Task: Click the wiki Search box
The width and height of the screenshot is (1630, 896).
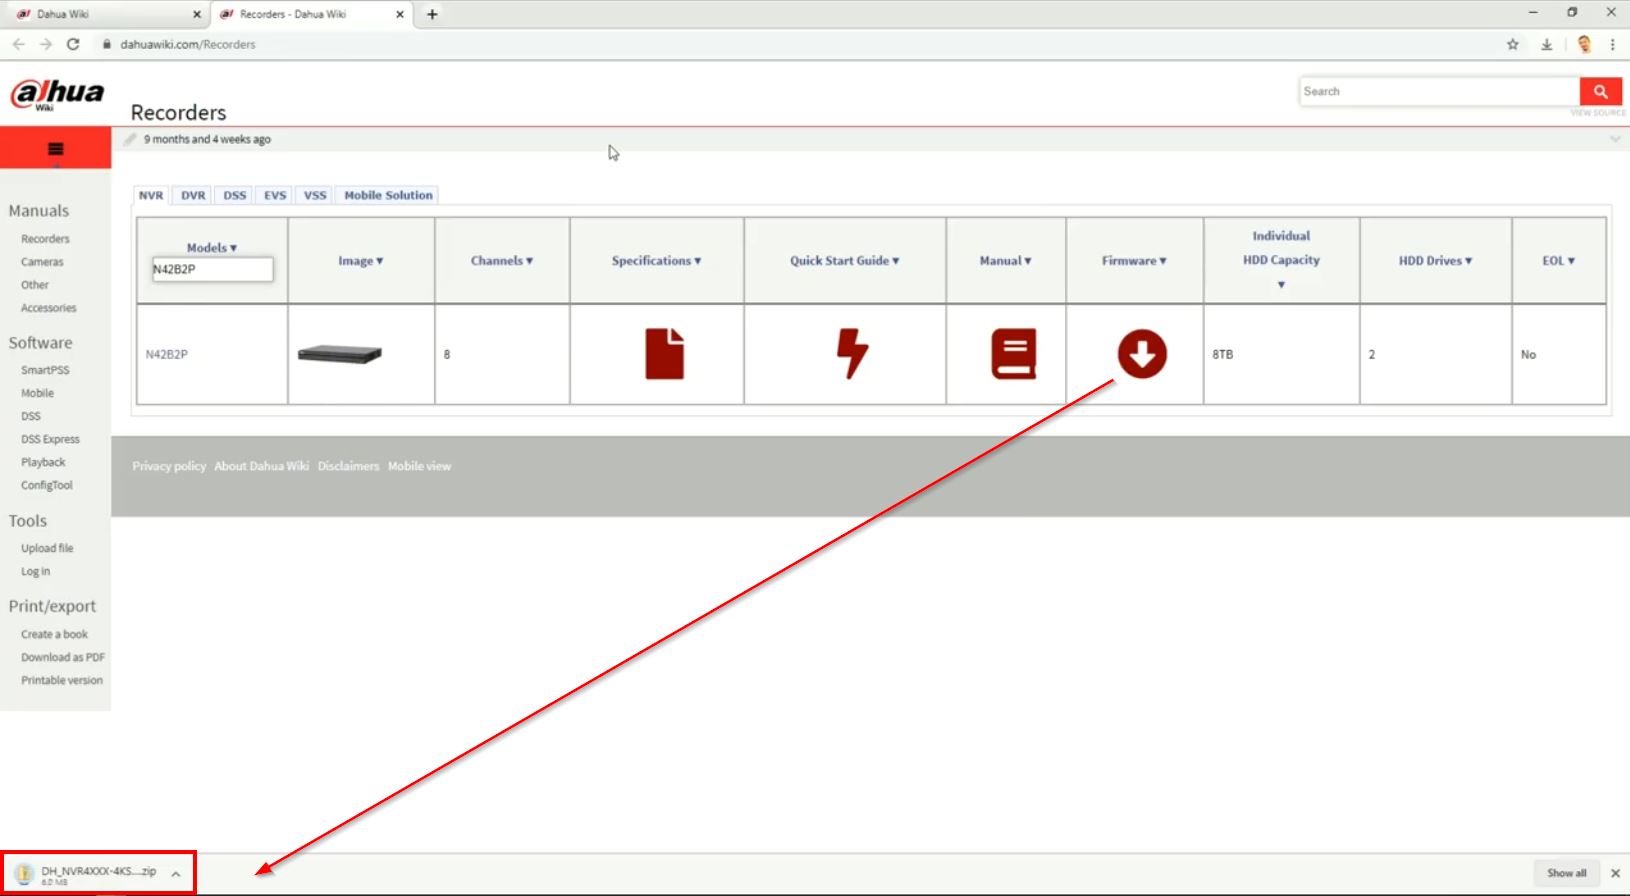Action: (1440, 91)
